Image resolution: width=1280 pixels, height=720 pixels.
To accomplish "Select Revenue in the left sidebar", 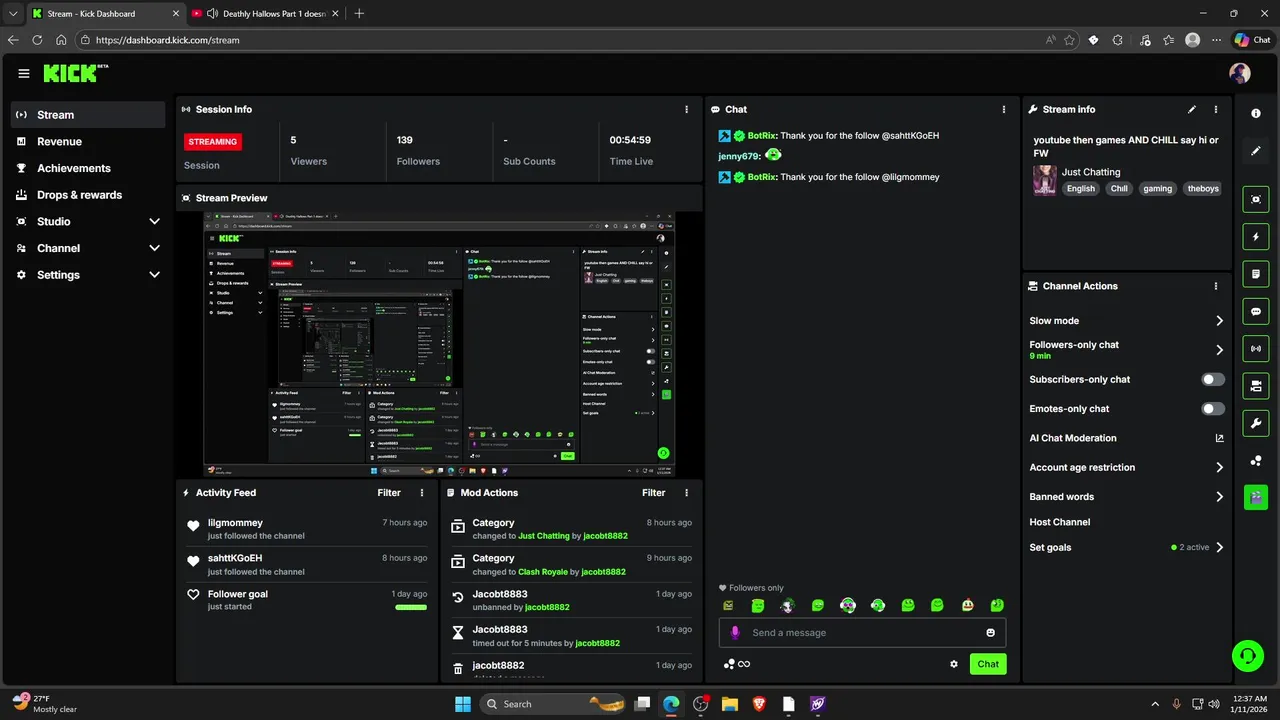I will pos(88,142).
